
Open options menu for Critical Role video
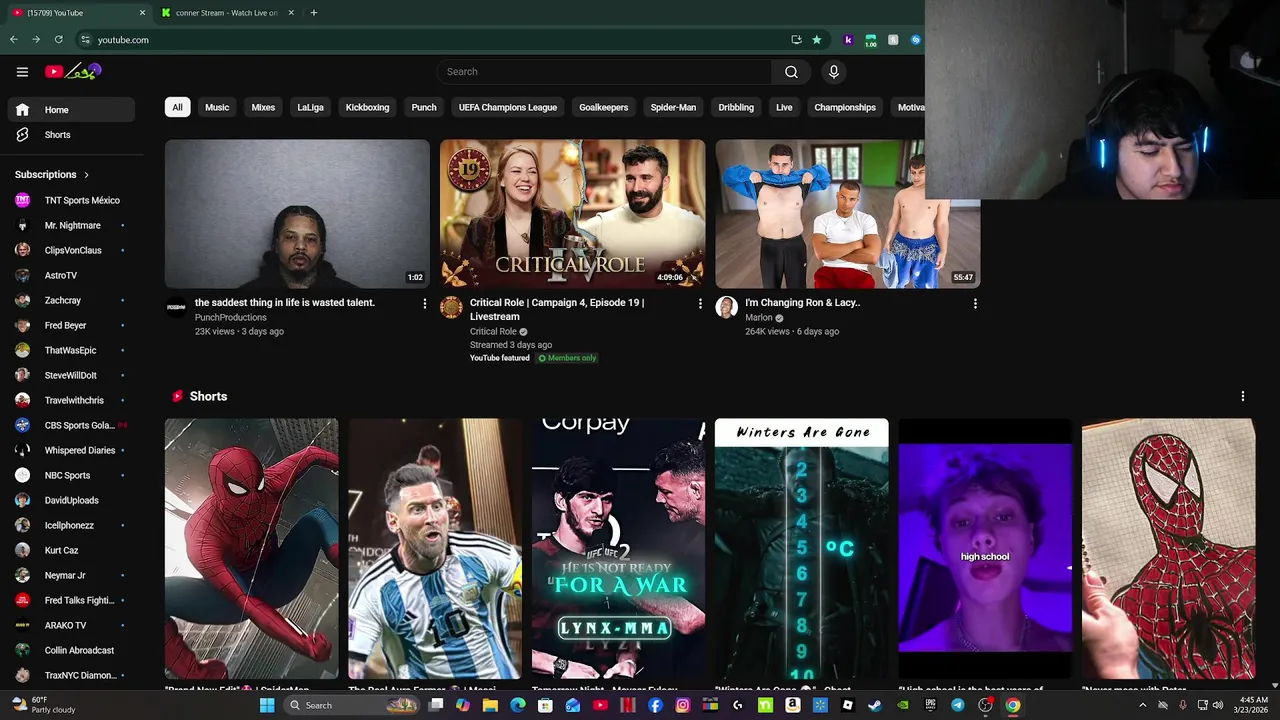point(700,303)
